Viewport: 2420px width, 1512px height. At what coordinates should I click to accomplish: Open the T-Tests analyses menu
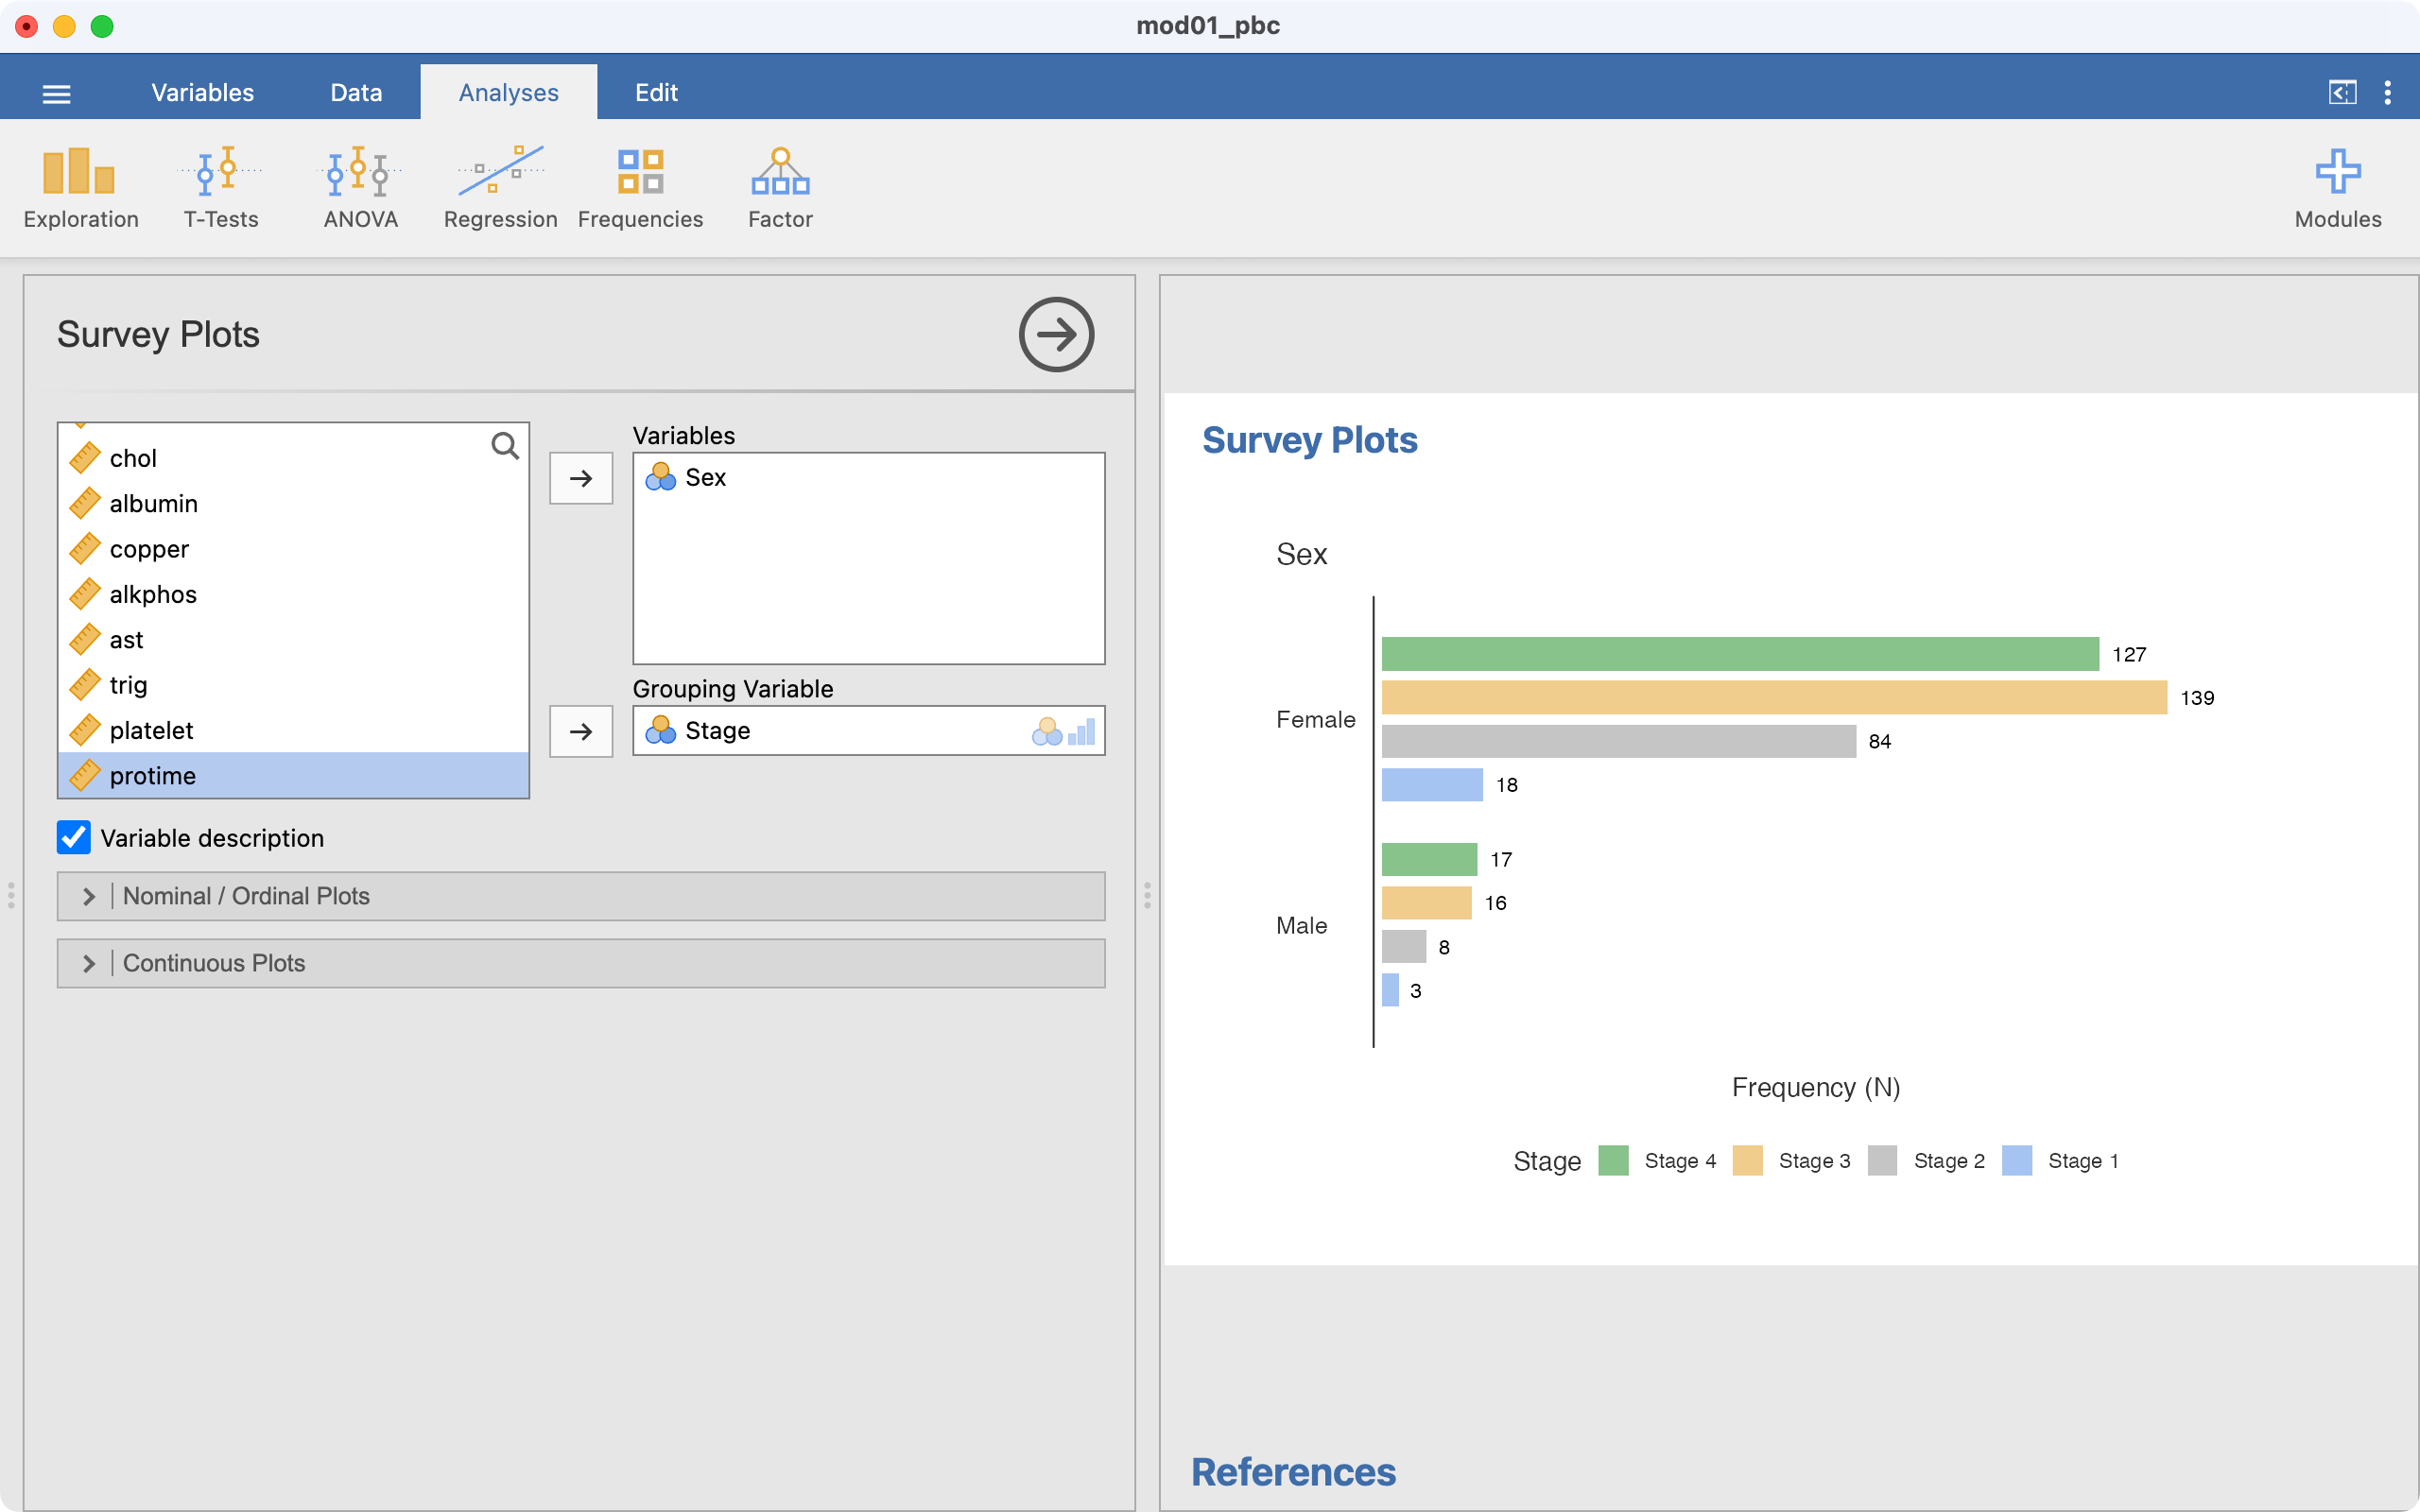point(220,188)
